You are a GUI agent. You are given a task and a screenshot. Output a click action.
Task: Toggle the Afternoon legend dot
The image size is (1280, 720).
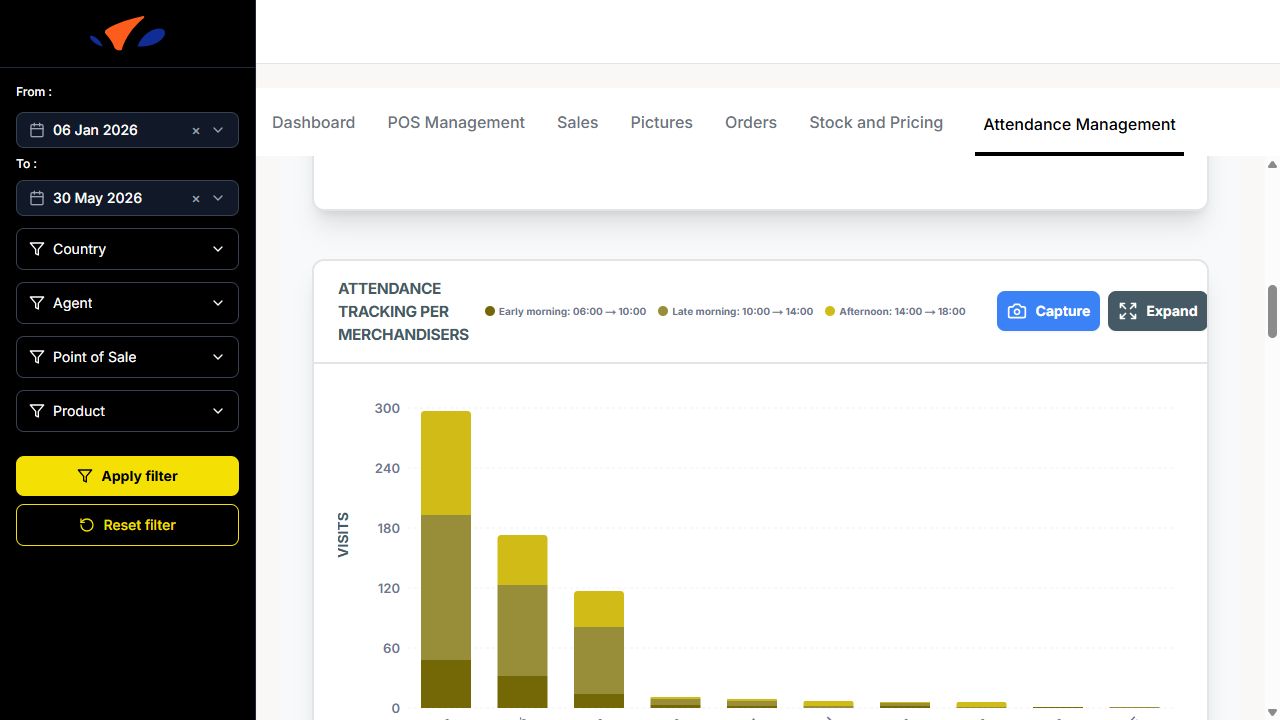[830, 311]
